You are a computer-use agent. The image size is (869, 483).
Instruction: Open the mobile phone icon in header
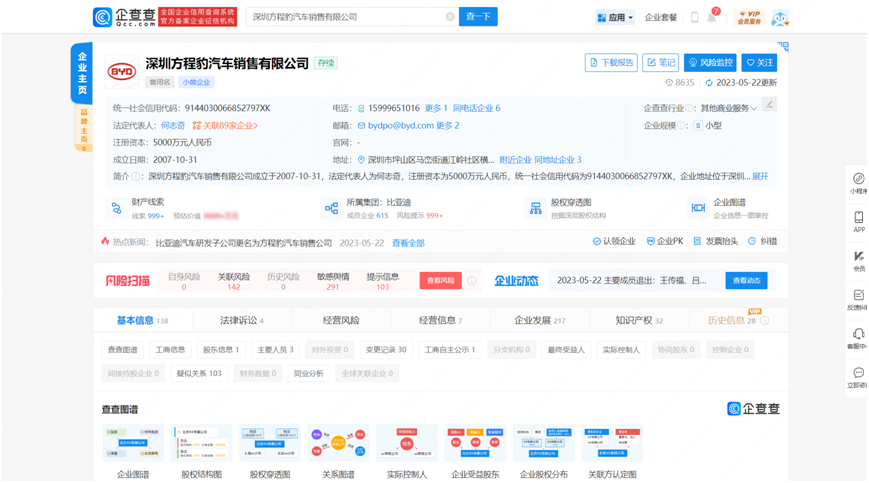[x=693, y=17]
